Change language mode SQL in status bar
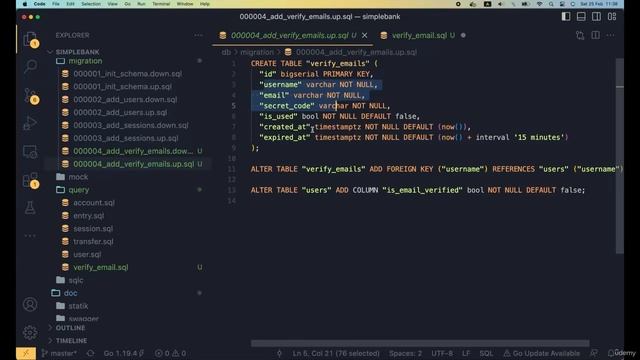640x360 pixels. pos(486,353)
